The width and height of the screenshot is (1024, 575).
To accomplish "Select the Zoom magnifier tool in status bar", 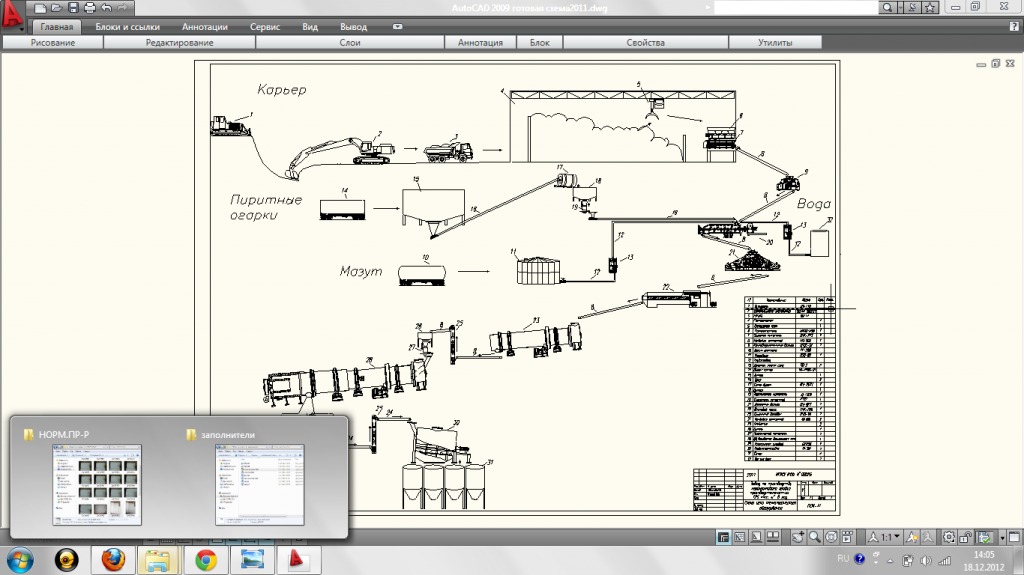I will click(814, 537).
